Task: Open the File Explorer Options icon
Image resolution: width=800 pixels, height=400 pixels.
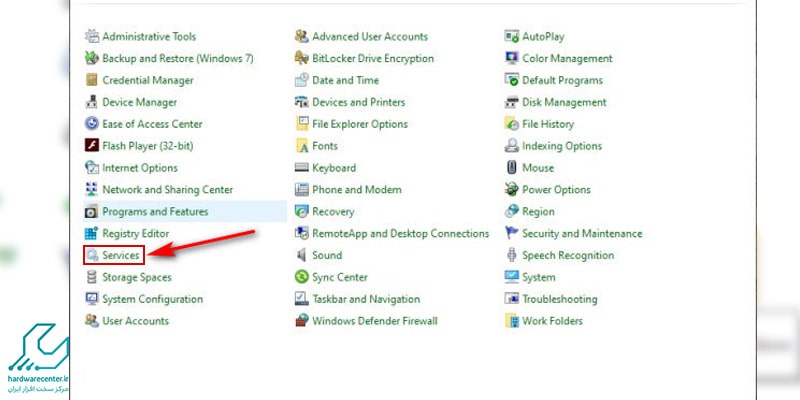Action: pyautogui.click(x=302, y=124)
